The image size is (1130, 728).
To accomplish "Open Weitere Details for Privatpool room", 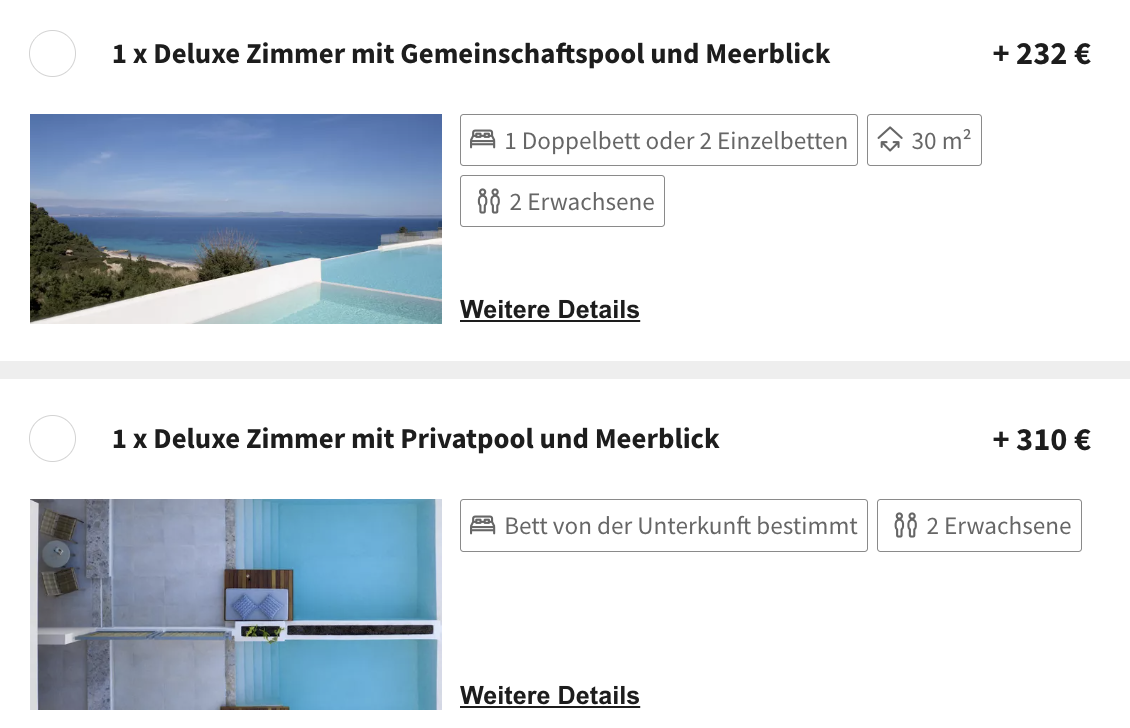I will coord(550,695).
